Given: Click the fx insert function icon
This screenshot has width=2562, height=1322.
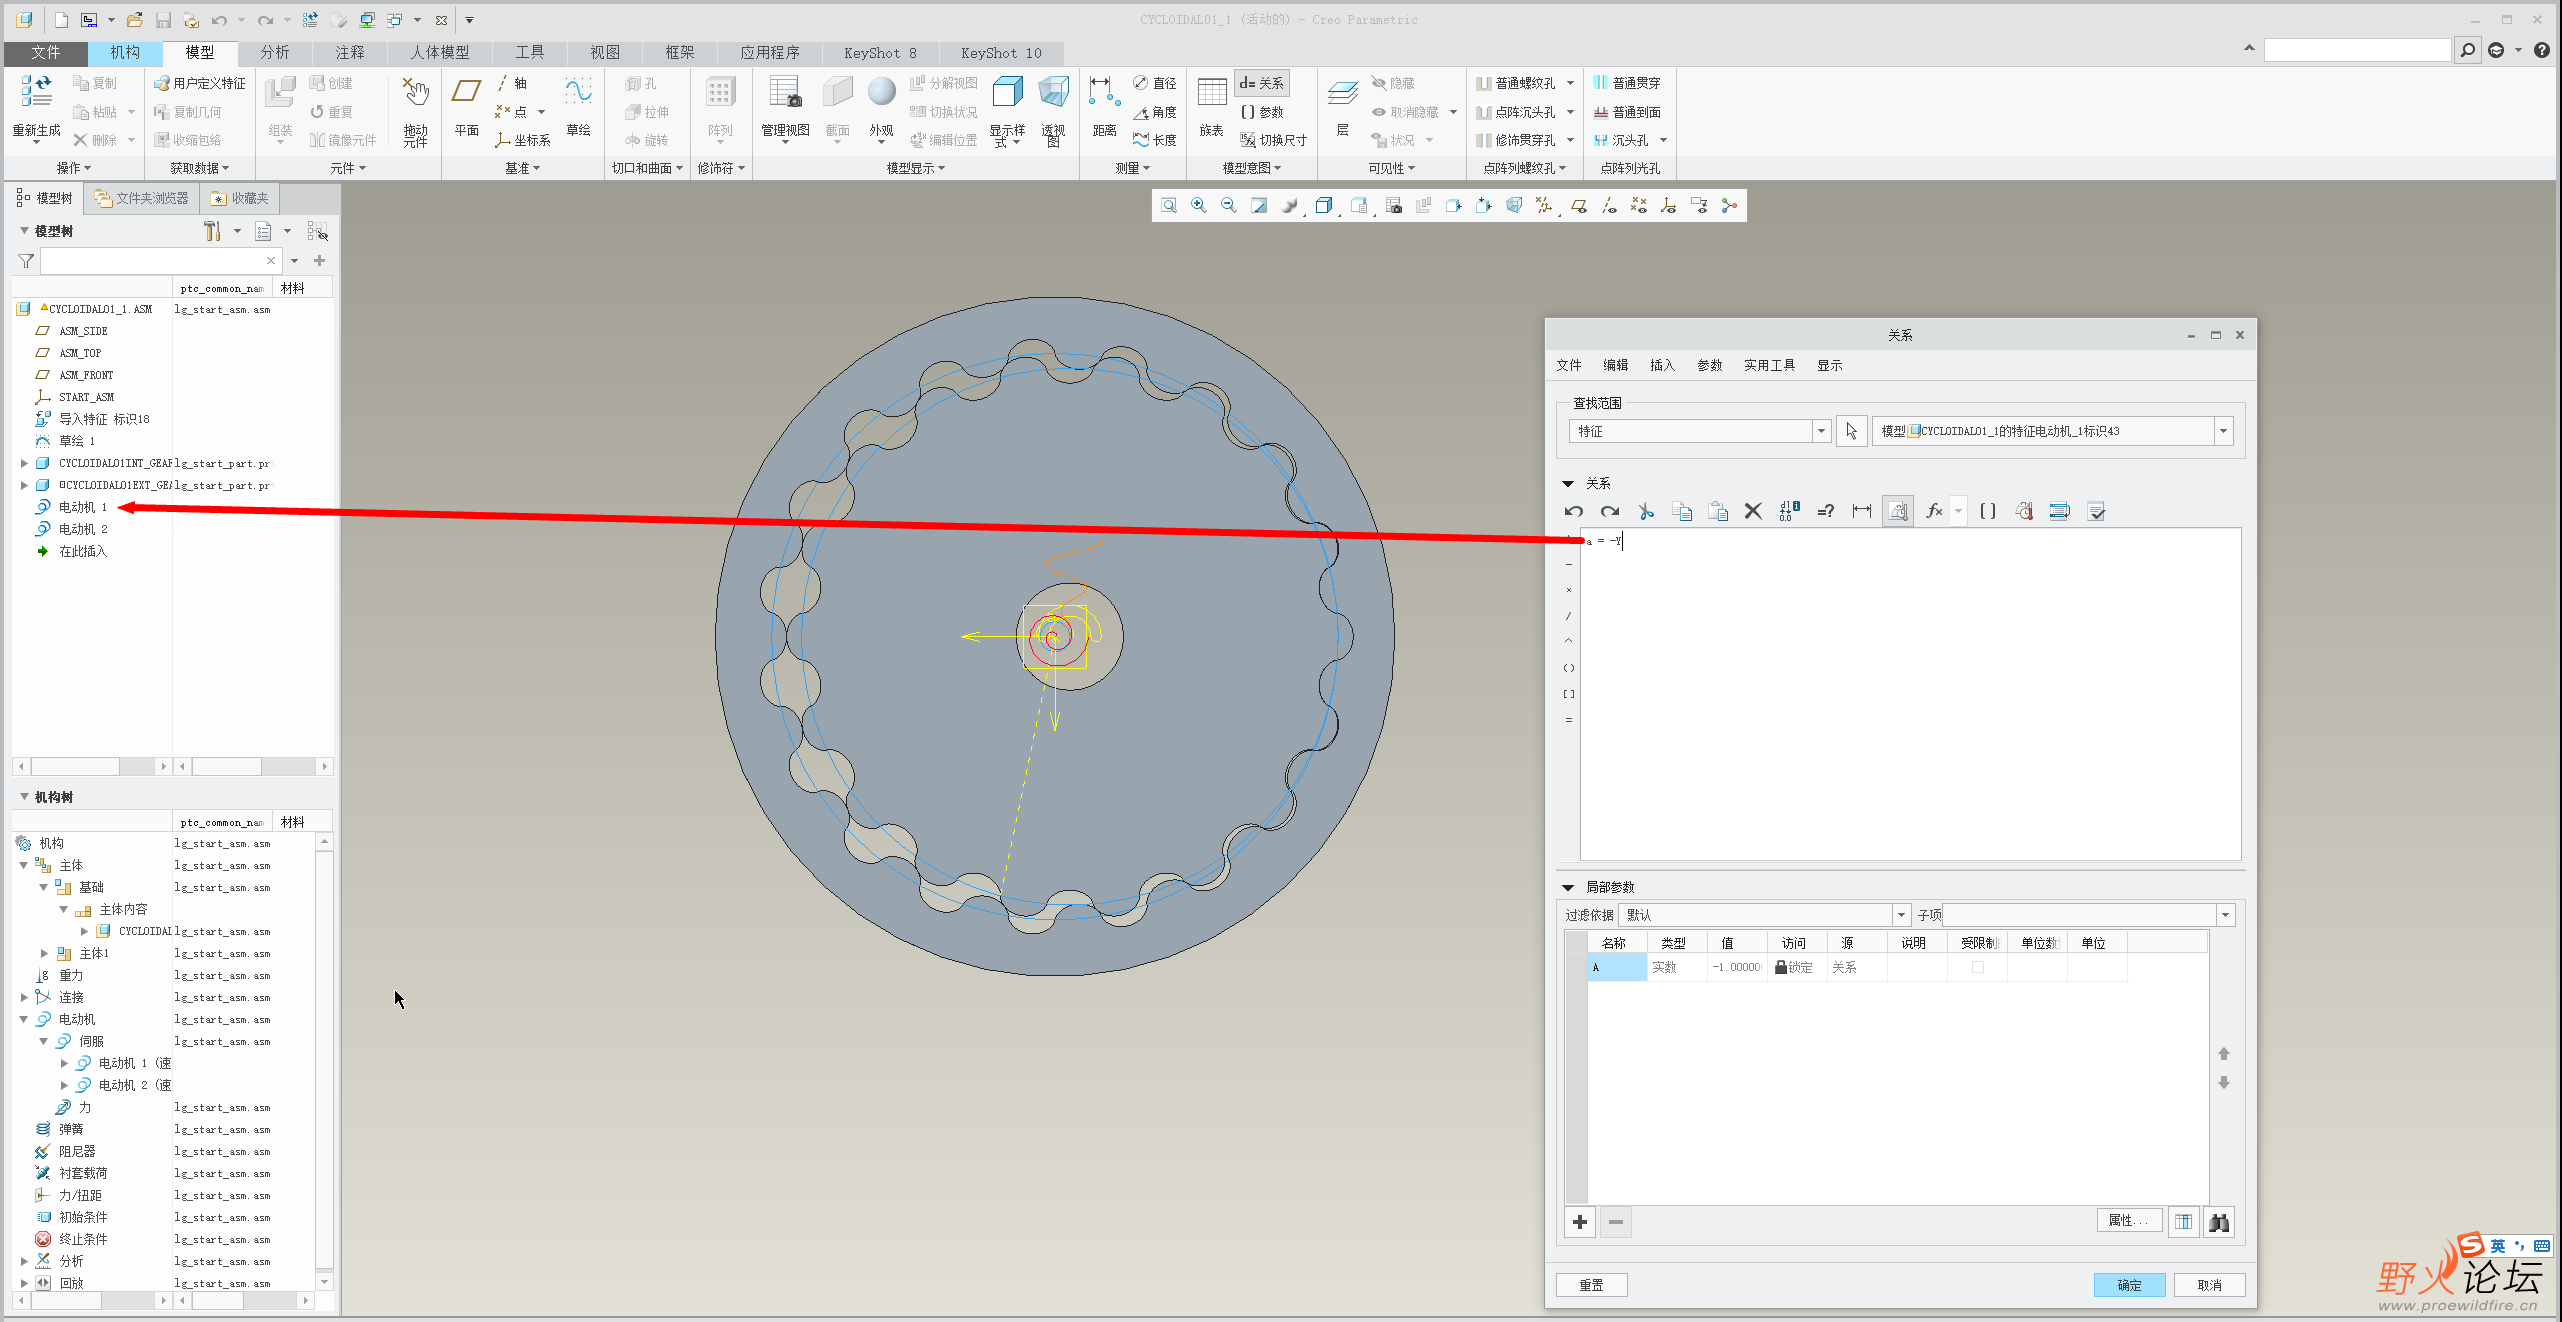Looking at the screenshot, I should [x=1934, y=511].
